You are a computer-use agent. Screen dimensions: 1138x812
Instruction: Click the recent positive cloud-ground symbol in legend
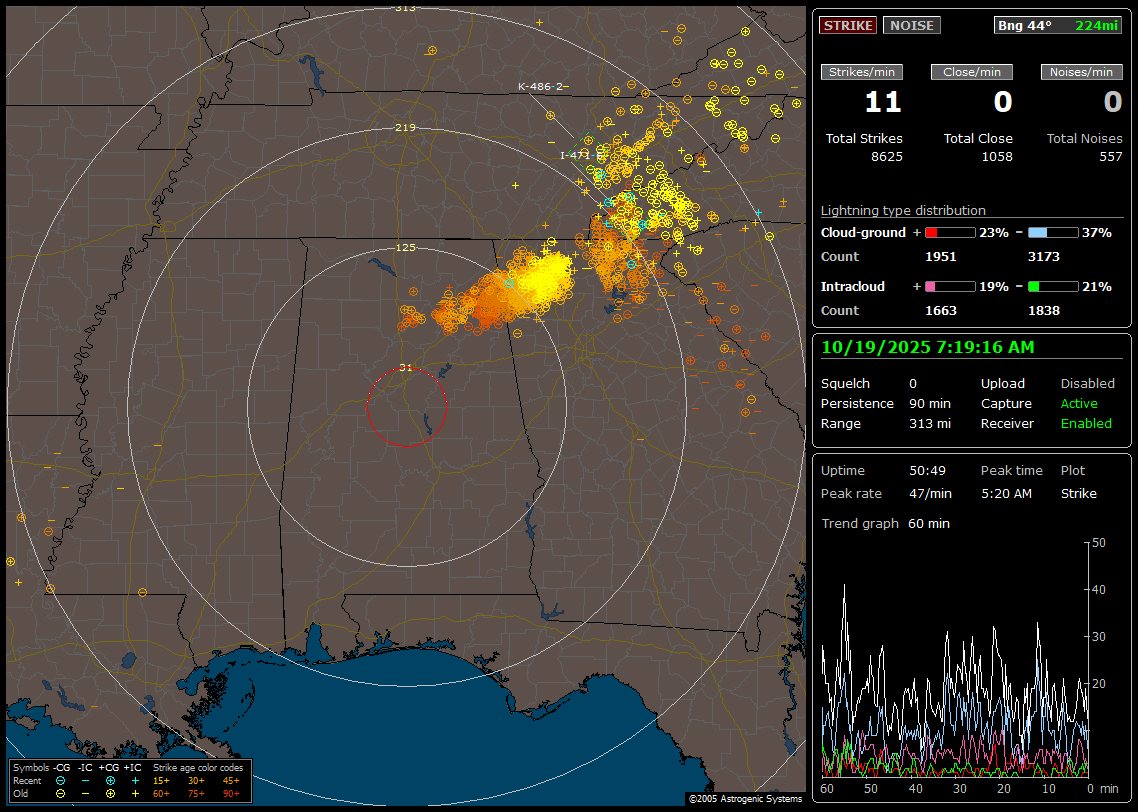click(110, 780)
